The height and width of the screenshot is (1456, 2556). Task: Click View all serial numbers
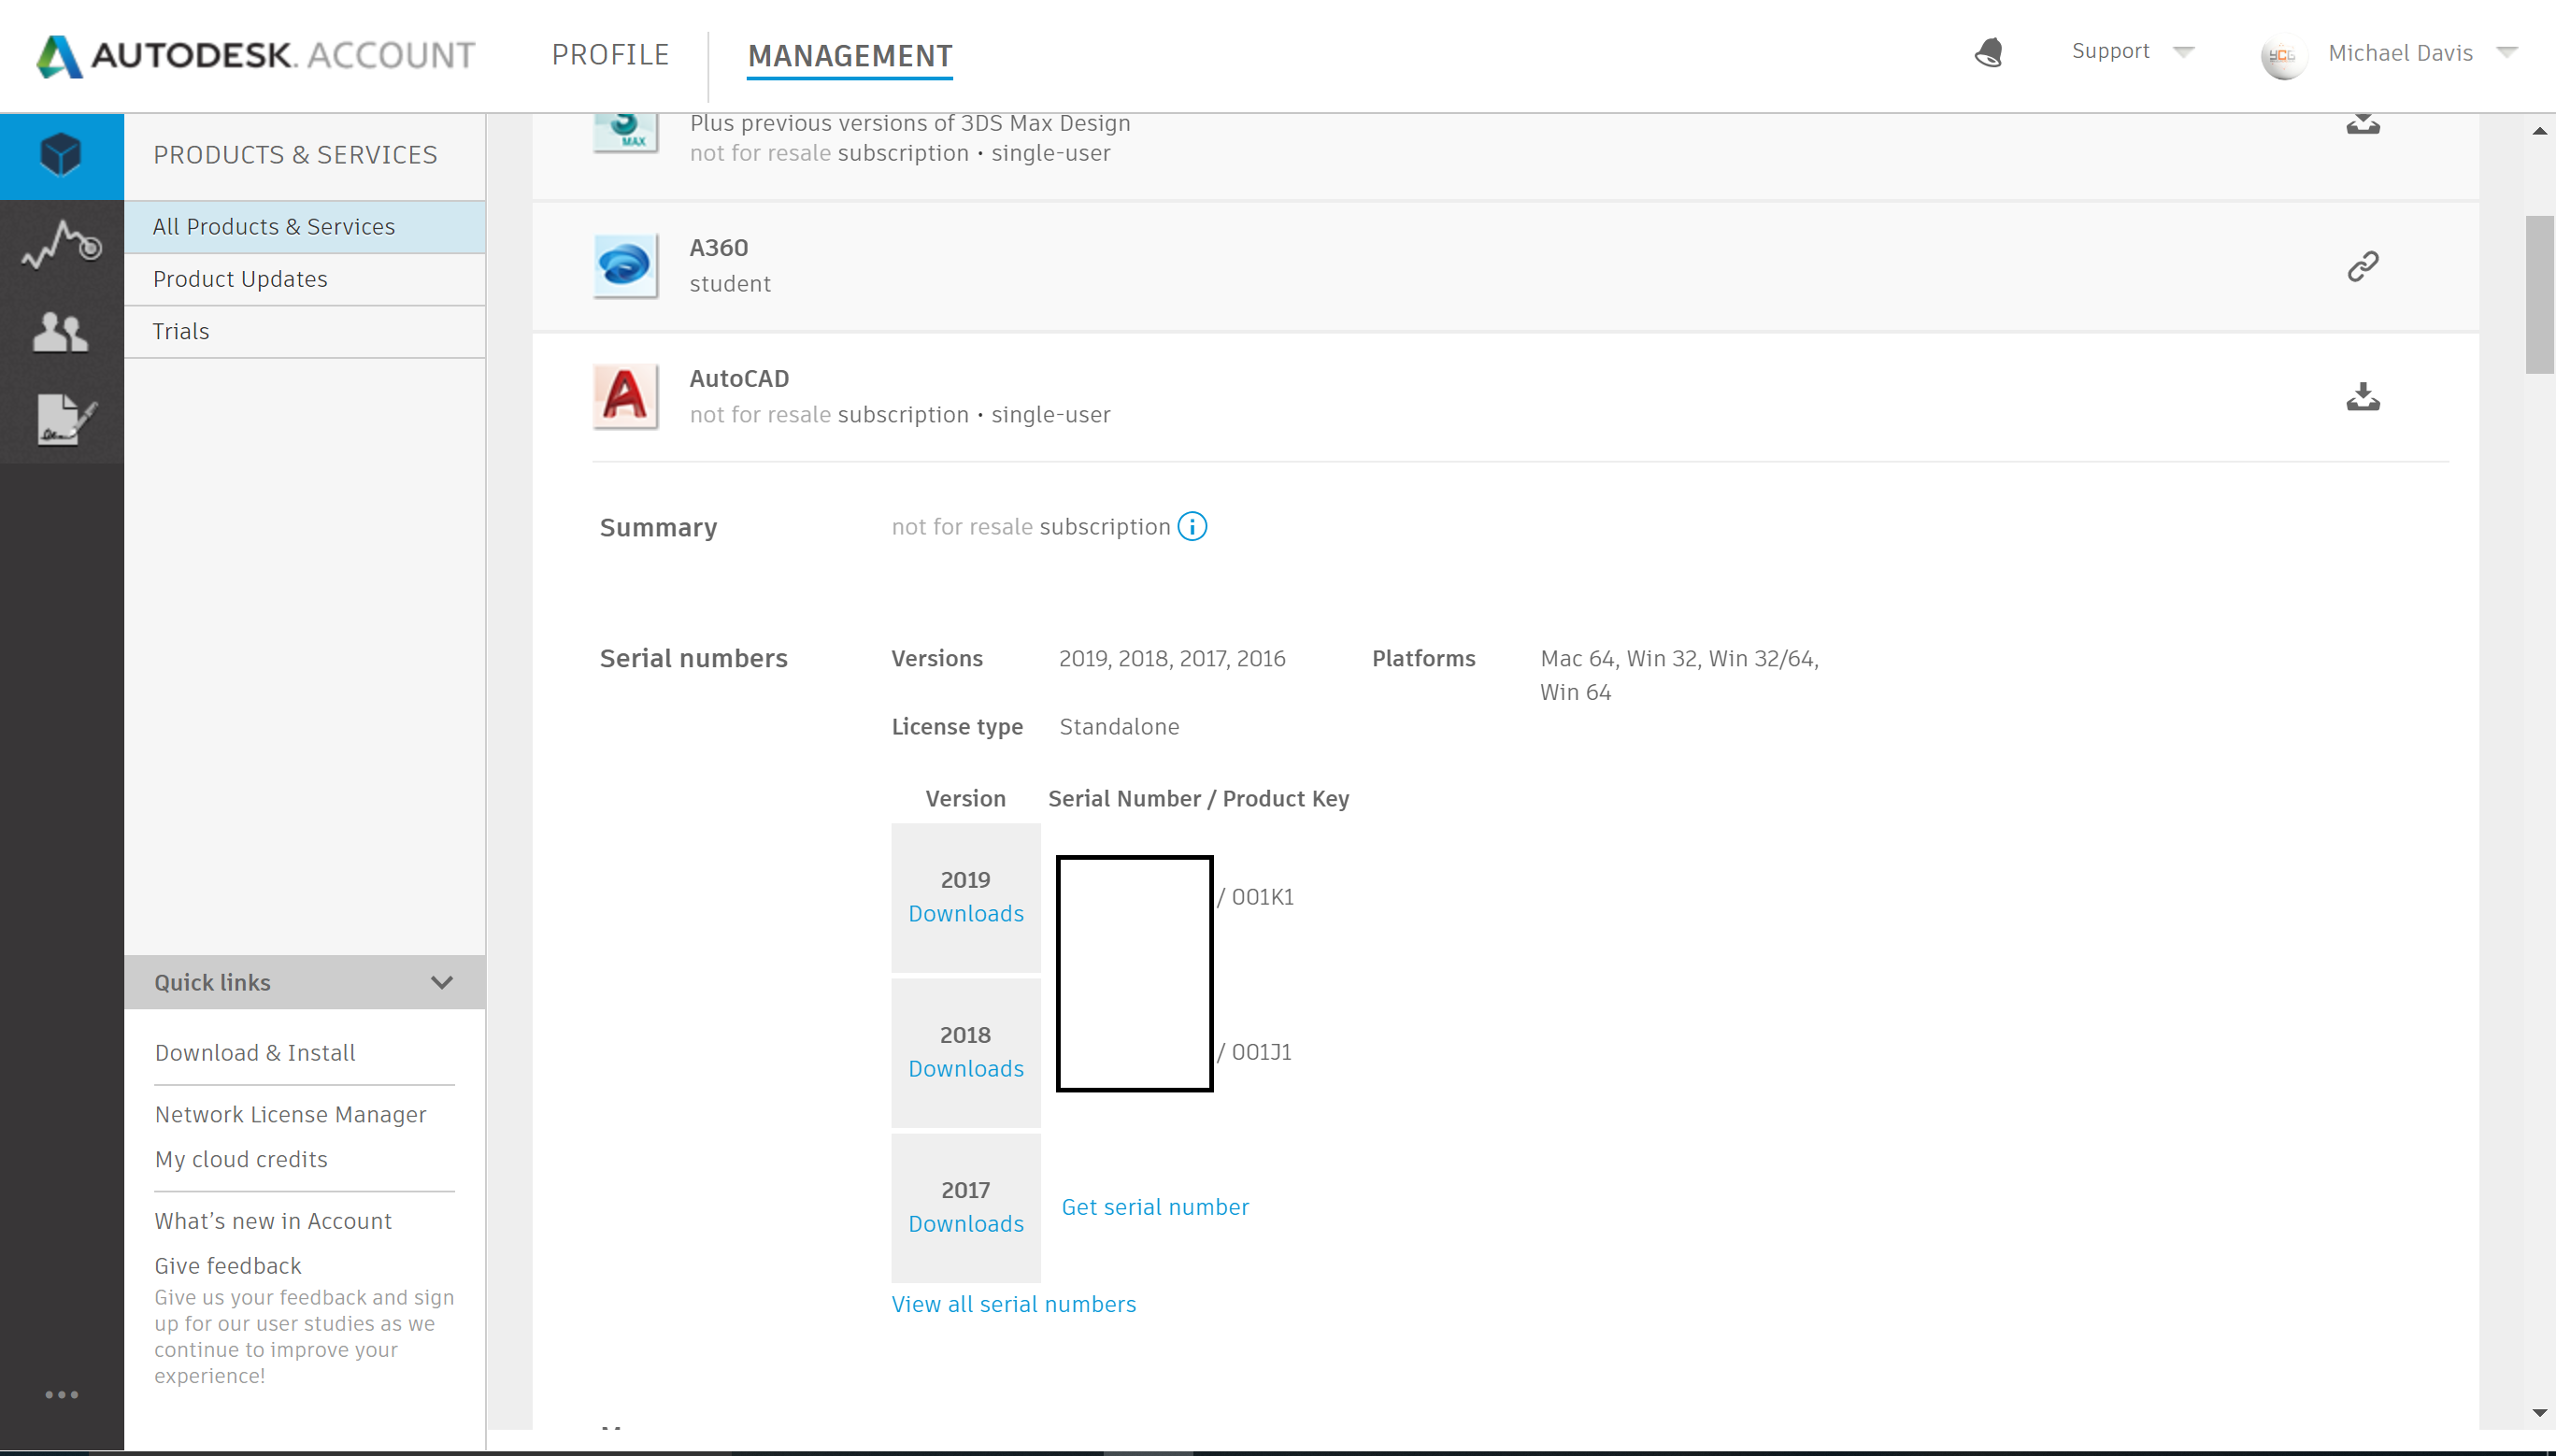pos(1014,1304)
